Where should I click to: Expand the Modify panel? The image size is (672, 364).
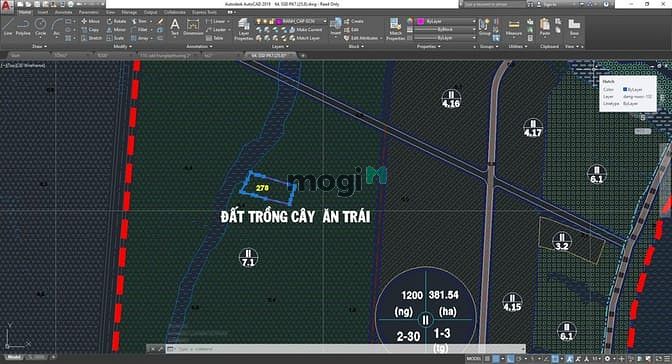122,46
